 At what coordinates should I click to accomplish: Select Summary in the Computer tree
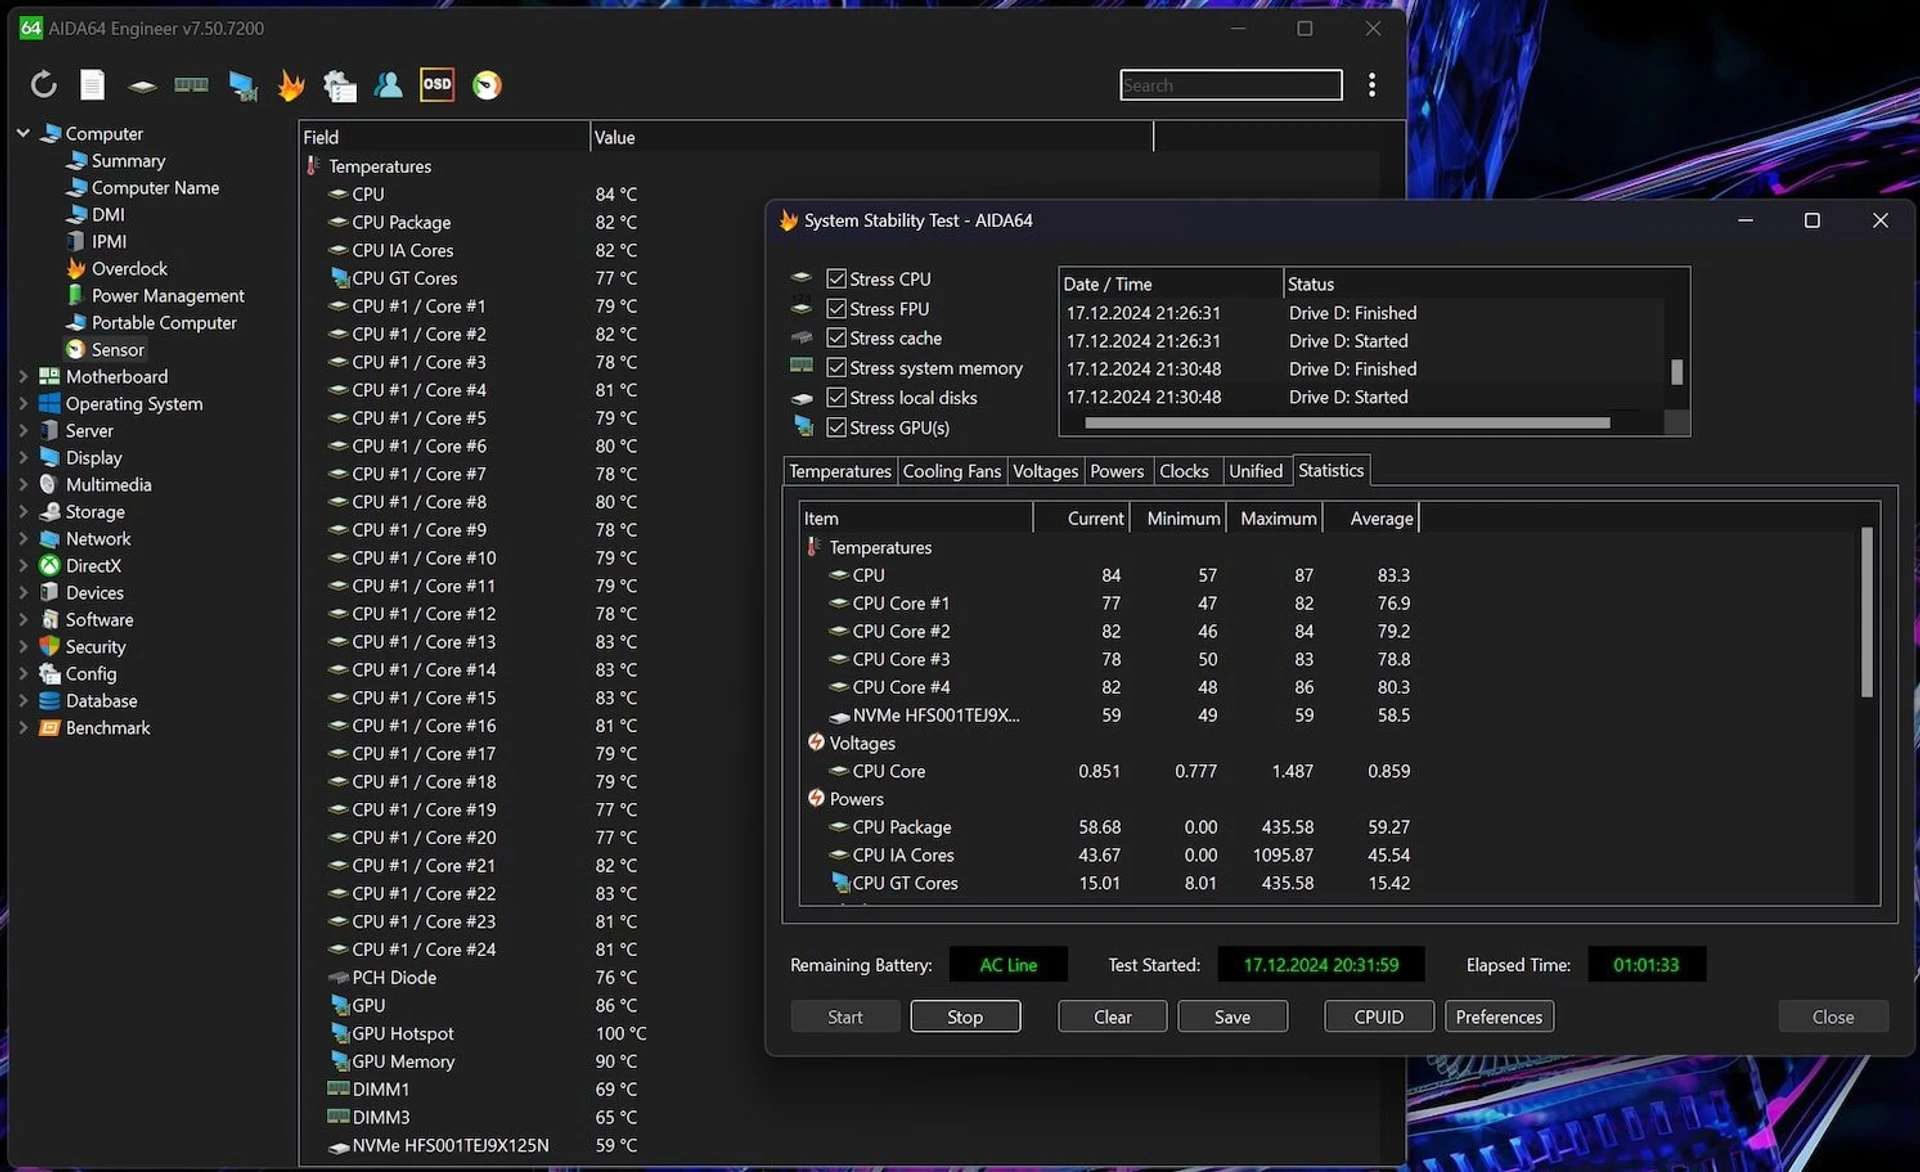click(128, 161)
